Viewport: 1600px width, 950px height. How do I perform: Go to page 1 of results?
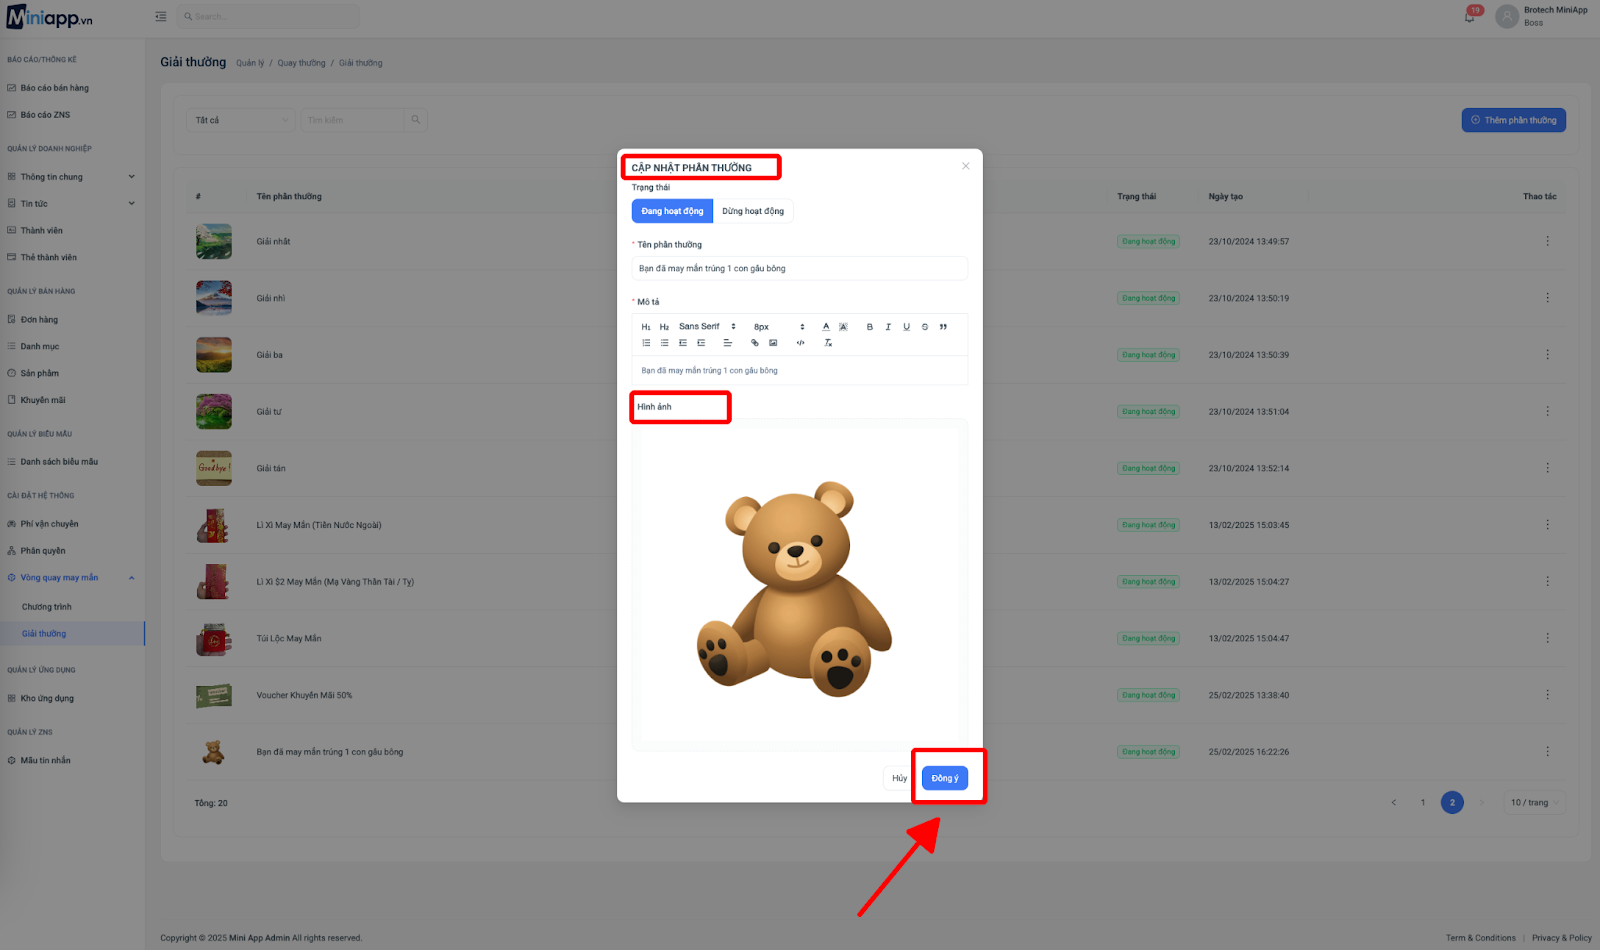[x=1423, y=803]
